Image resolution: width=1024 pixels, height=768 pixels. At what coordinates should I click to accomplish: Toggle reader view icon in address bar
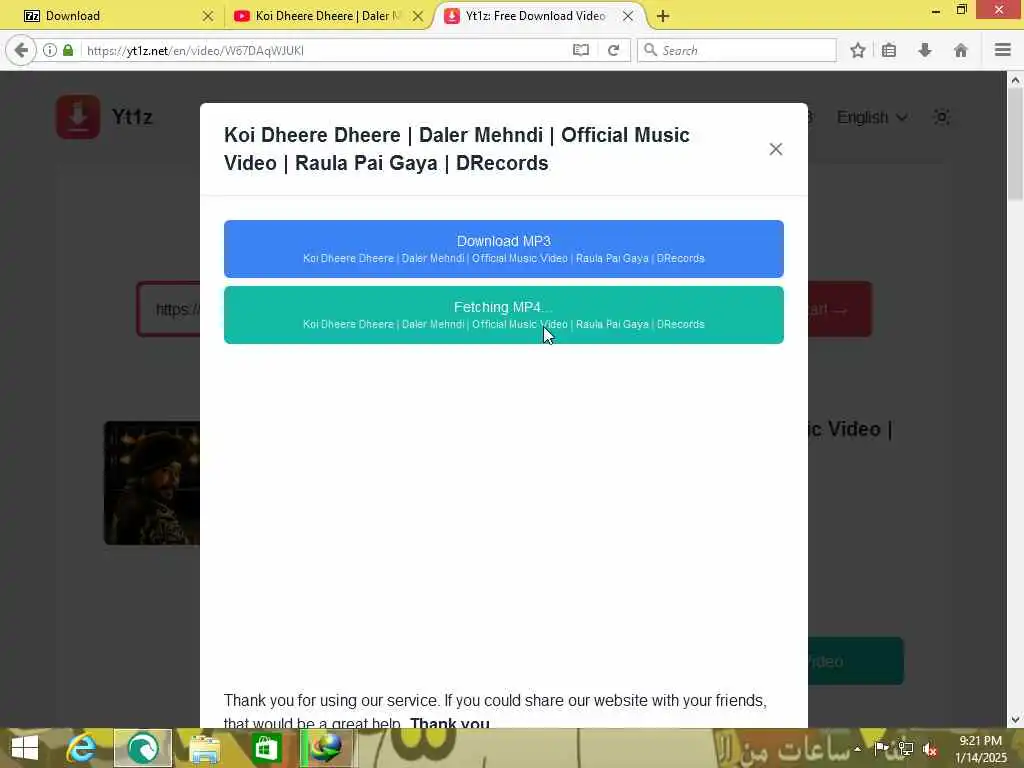point(581,50)
